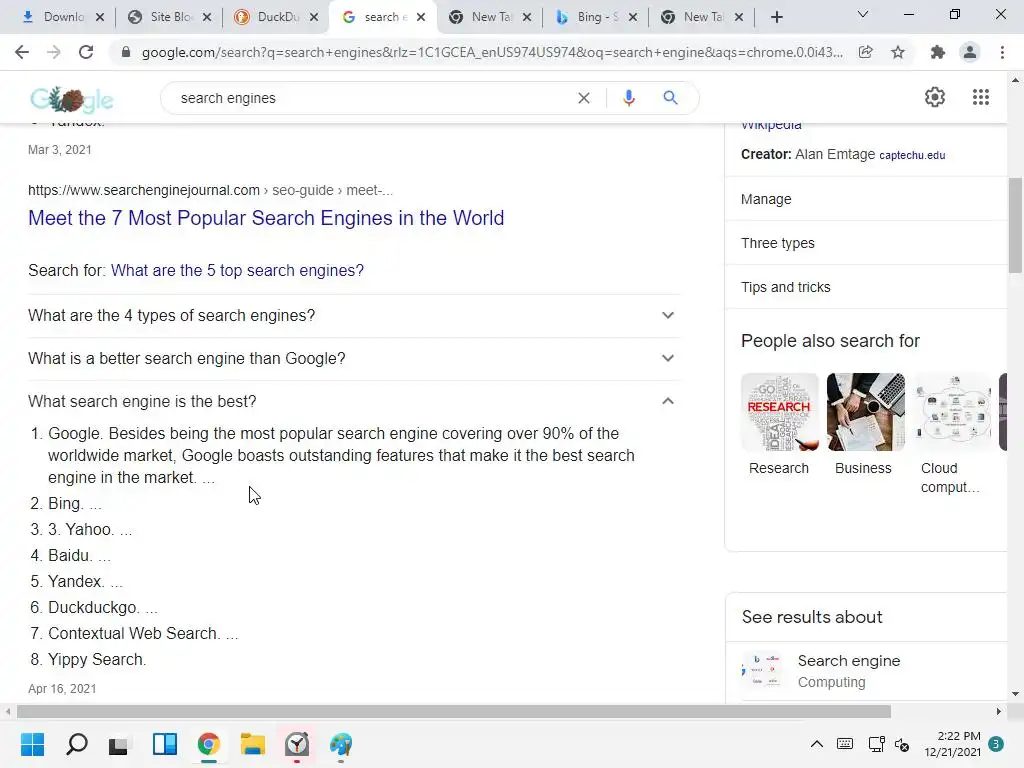The image size is (1024, 768).
Task: Click the Bing text in the answer list
Action: (64, 504)
